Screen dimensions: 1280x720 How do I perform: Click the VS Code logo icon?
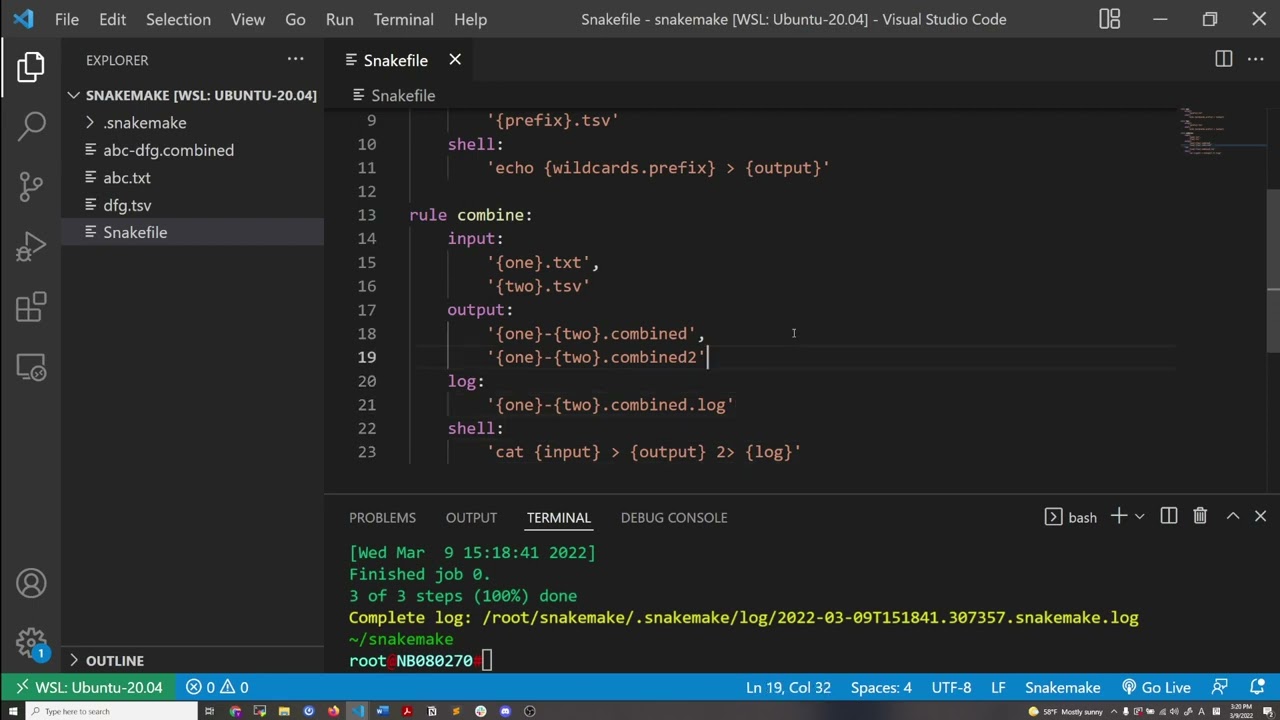click(x=23, y=19)
